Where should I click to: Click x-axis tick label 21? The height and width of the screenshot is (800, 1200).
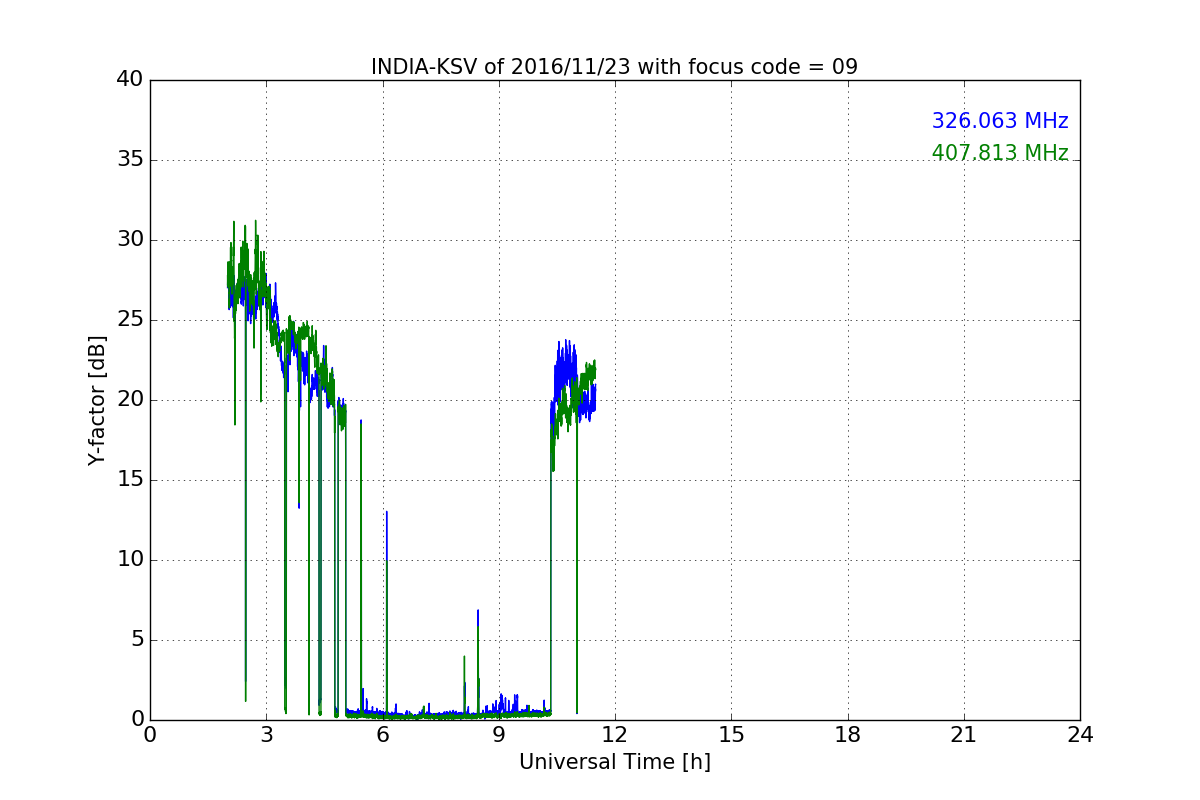[x=964, y=735]
